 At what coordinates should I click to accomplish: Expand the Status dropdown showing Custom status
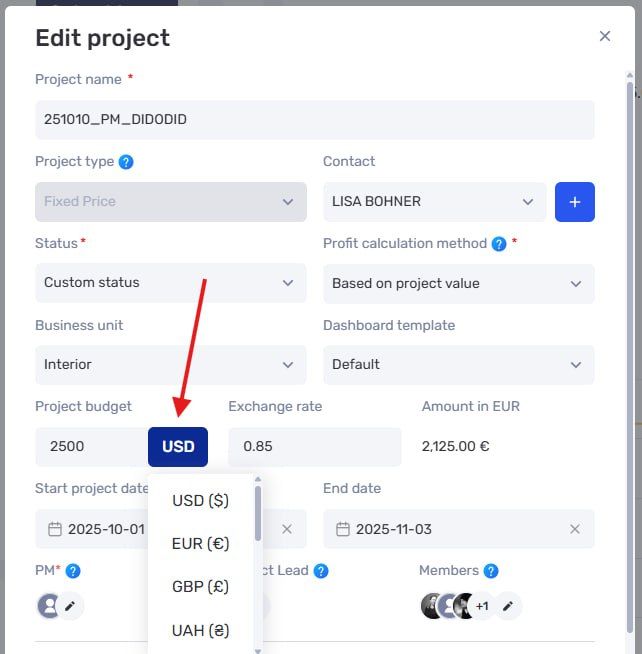171,283
